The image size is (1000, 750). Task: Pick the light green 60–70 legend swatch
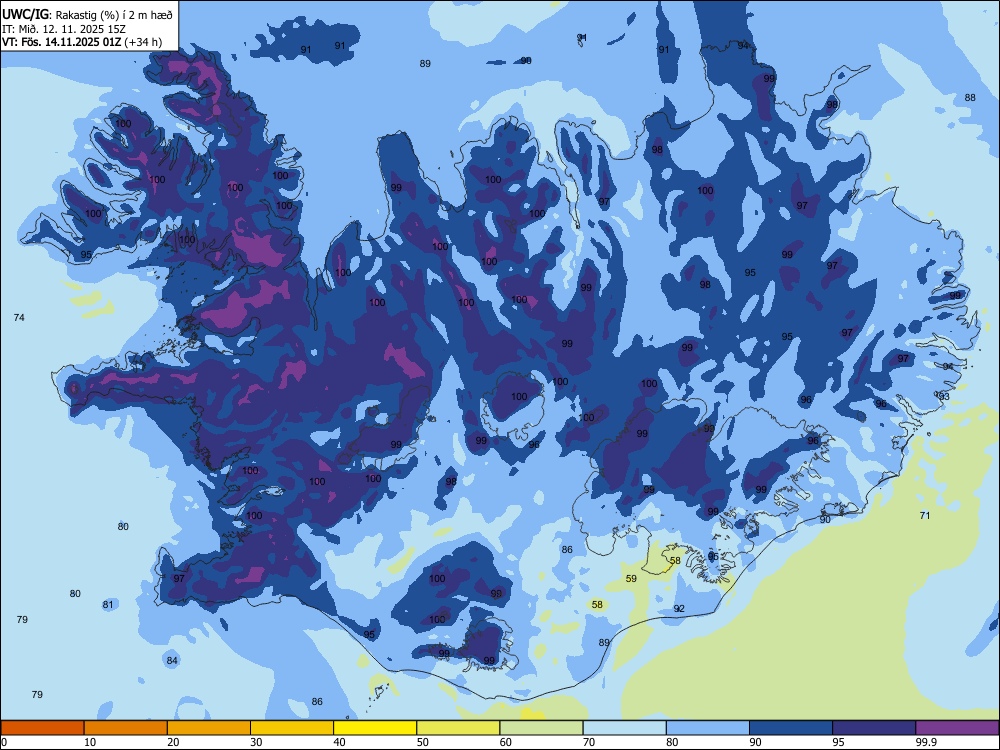[x=541, y=728]
